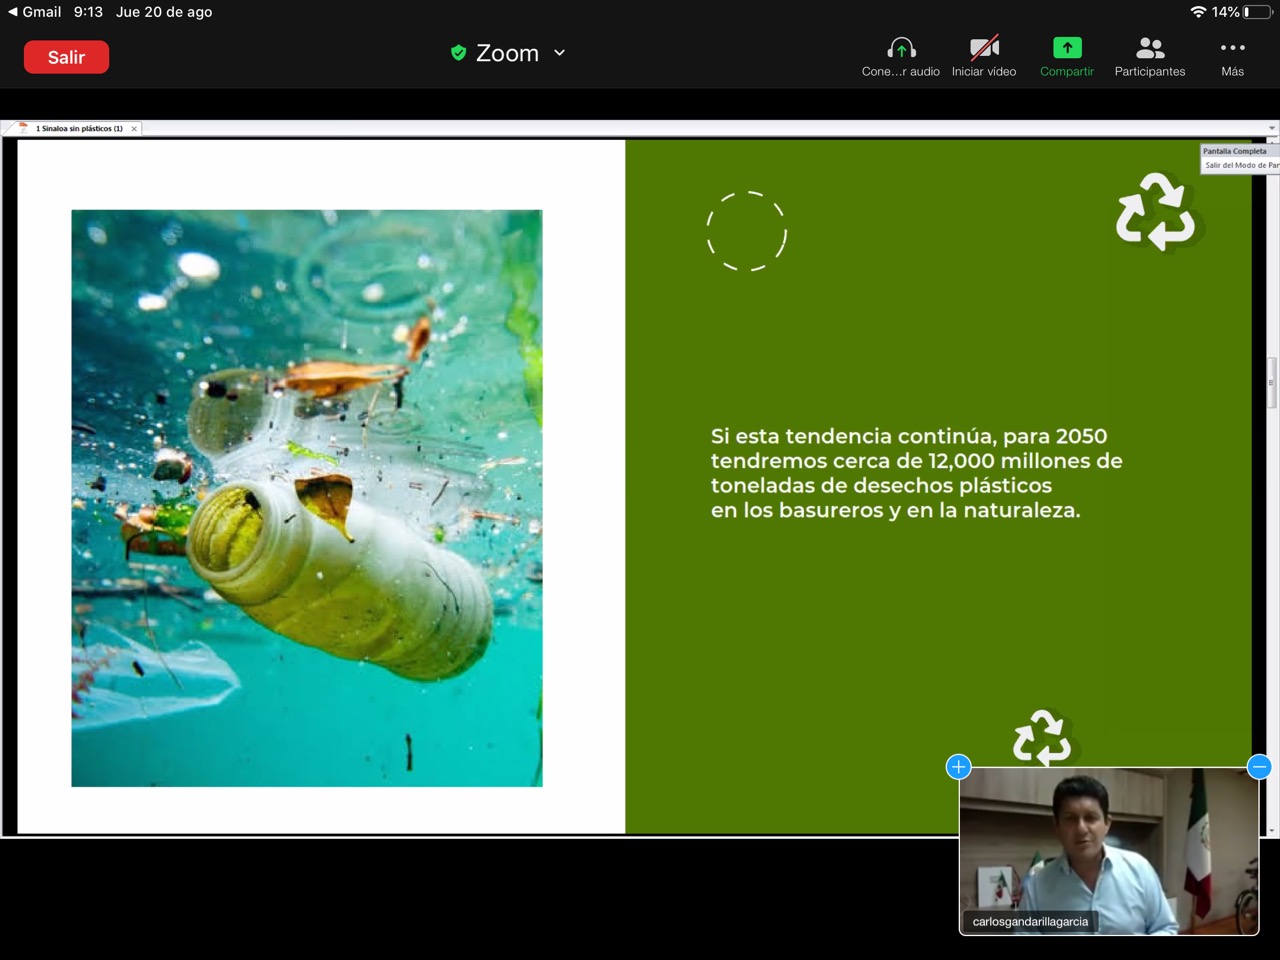Tap the underwater plastic bottle photo
The height and width of the screenshot is (960, 1280).
click(x=307, y=497)
